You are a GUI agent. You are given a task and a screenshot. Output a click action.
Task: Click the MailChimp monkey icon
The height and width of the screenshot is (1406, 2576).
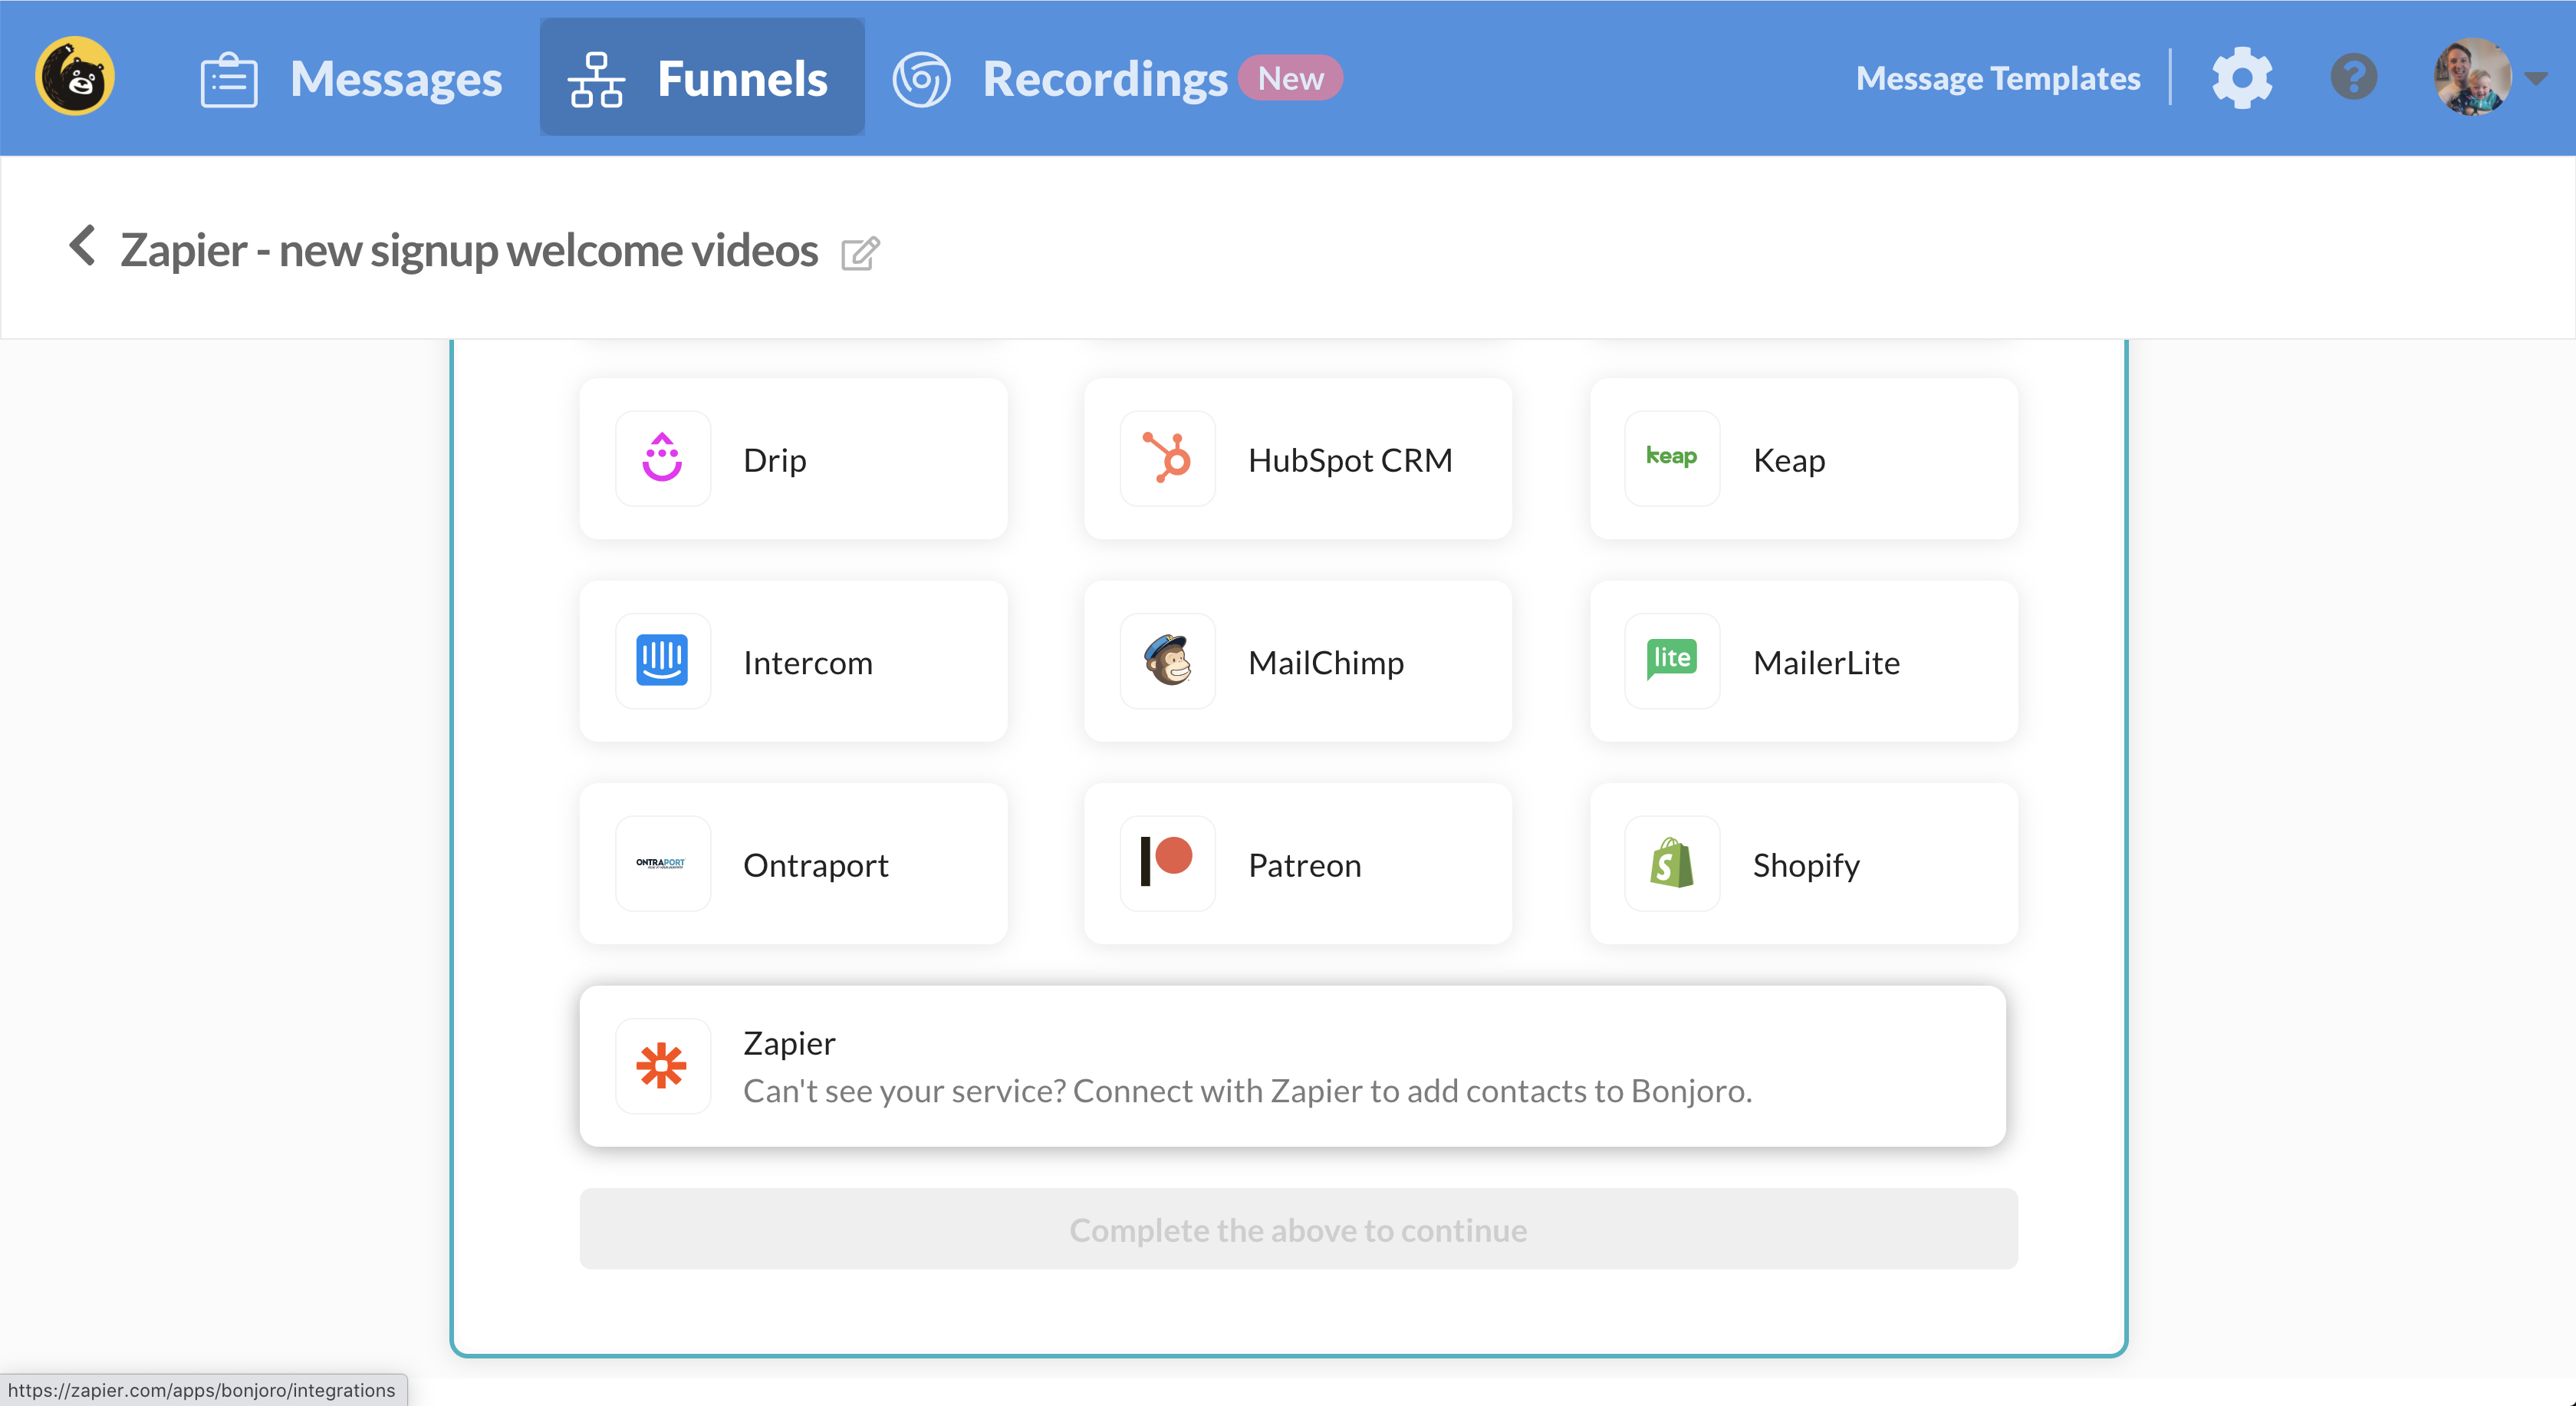coord(1167,661)
